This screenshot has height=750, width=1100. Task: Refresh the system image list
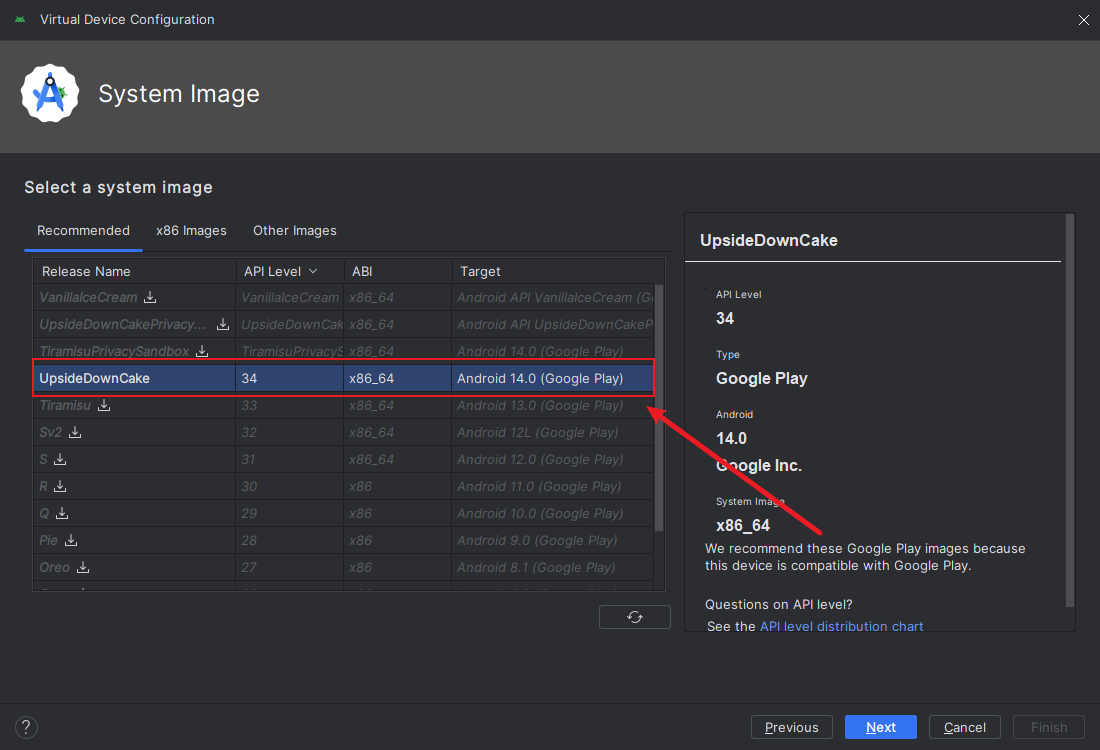pyautogui.click(x=634, y=617)
